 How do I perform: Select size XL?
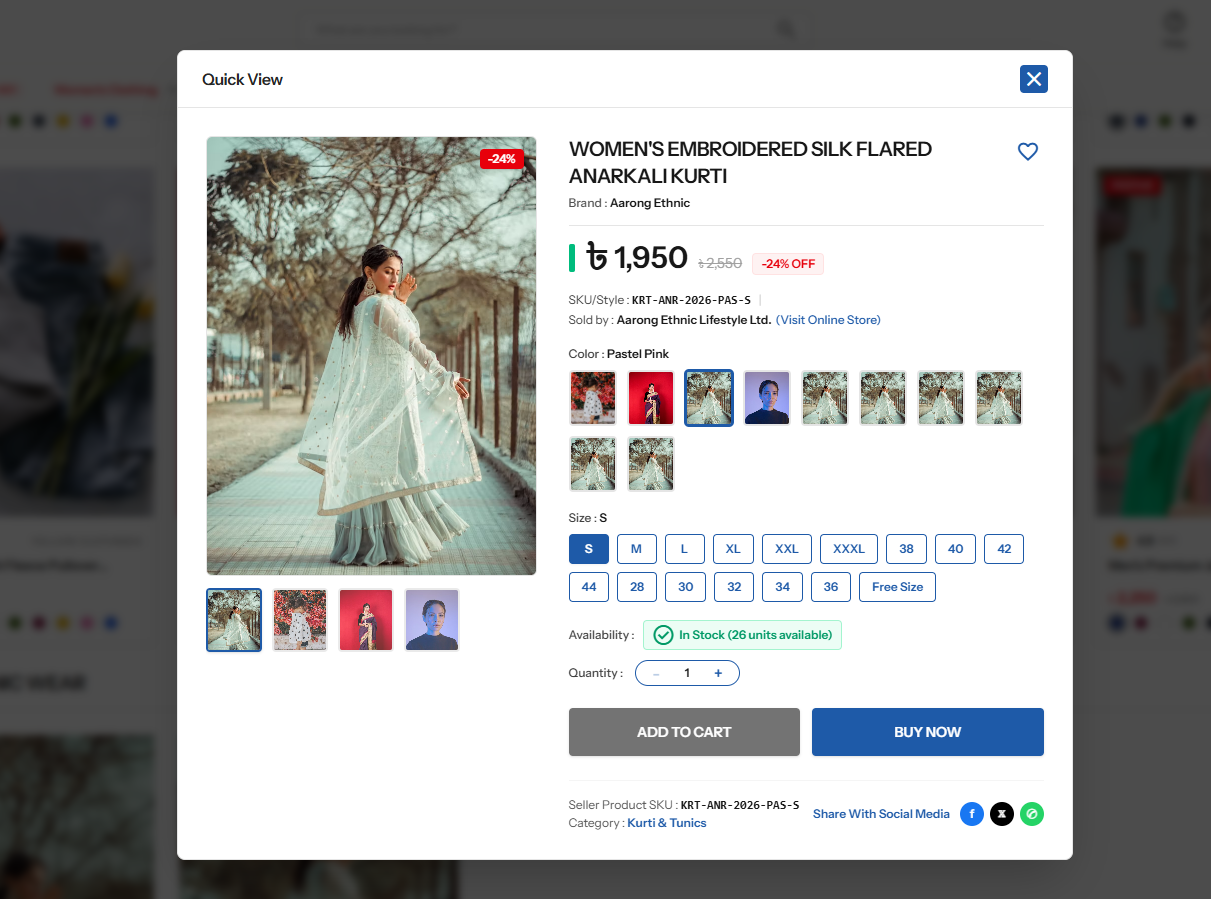pos(733,549)
